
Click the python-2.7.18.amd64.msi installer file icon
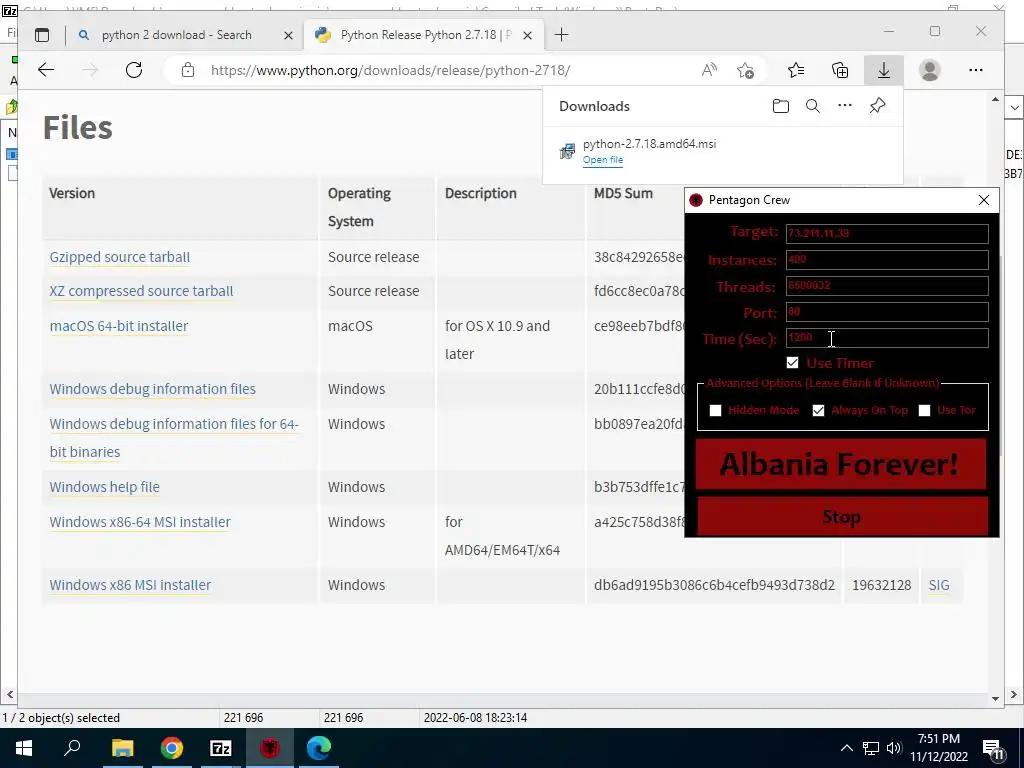(x=567, y=151)
